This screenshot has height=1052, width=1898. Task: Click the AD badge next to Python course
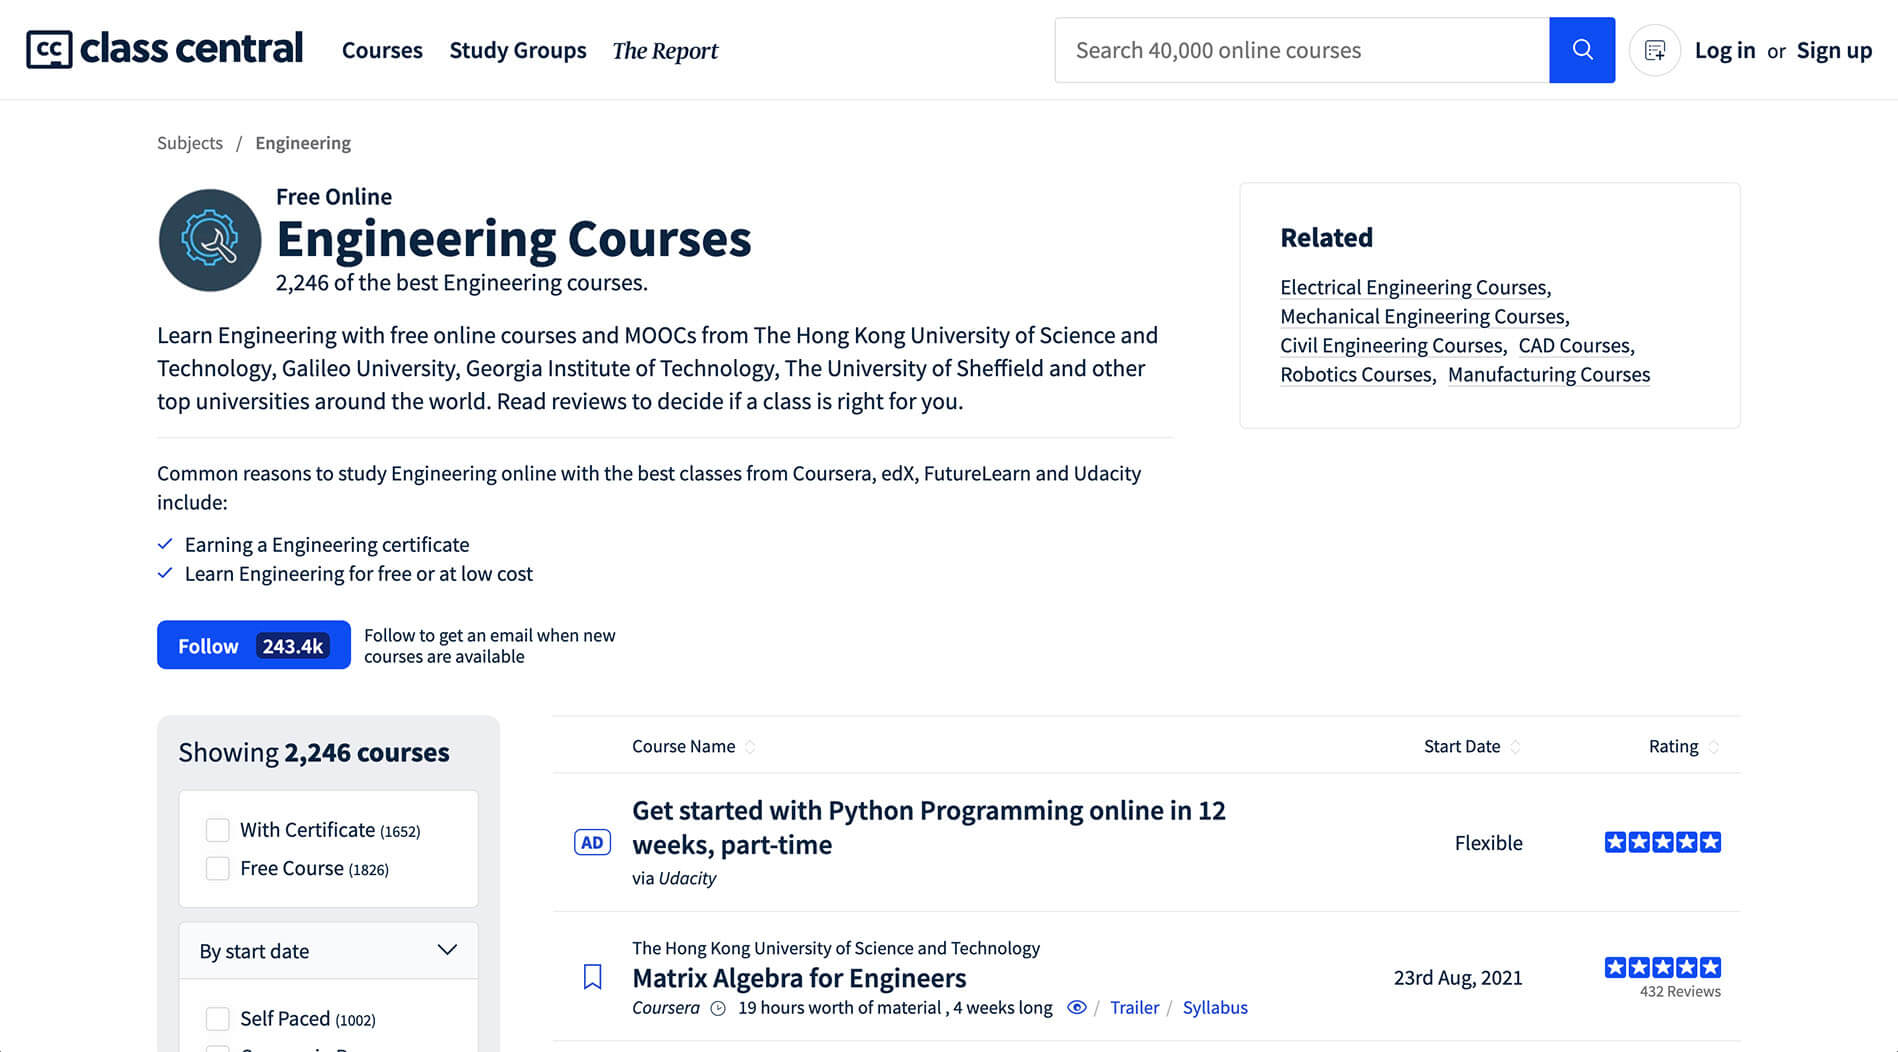592,842
